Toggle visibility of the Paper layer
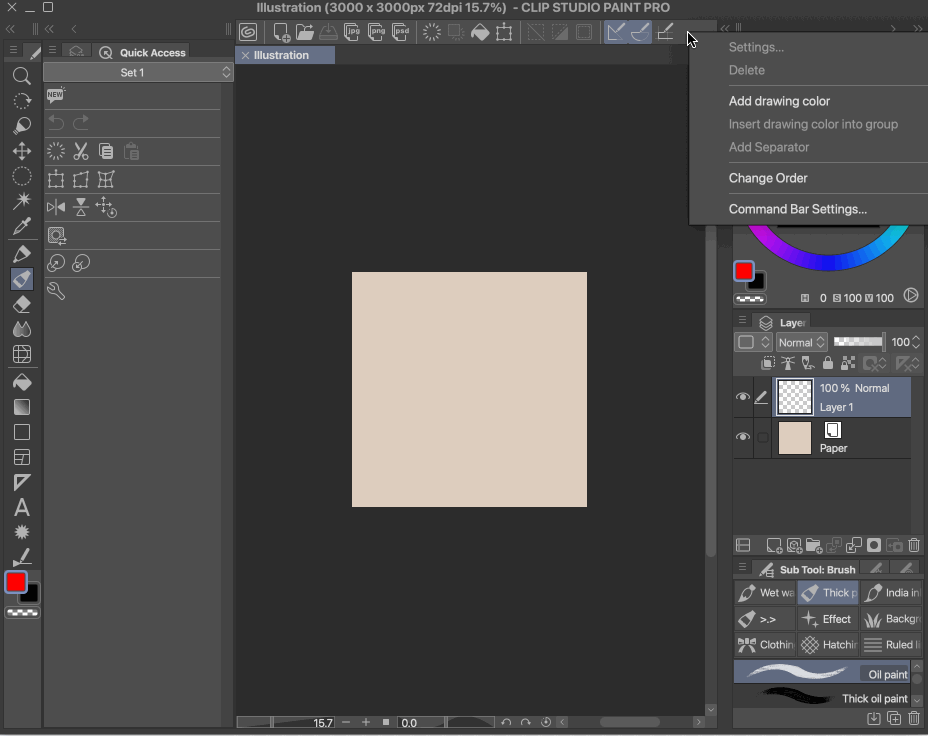 click(742, 438)
